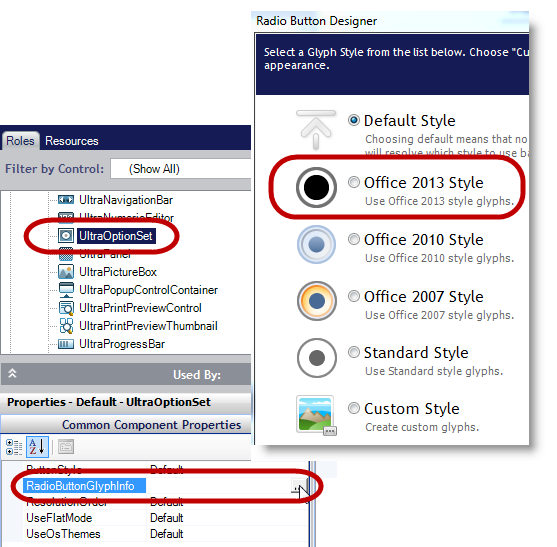Click the UltraPrintPreviewThumbnail icon

pyautogui.click(x=66, y=326)
